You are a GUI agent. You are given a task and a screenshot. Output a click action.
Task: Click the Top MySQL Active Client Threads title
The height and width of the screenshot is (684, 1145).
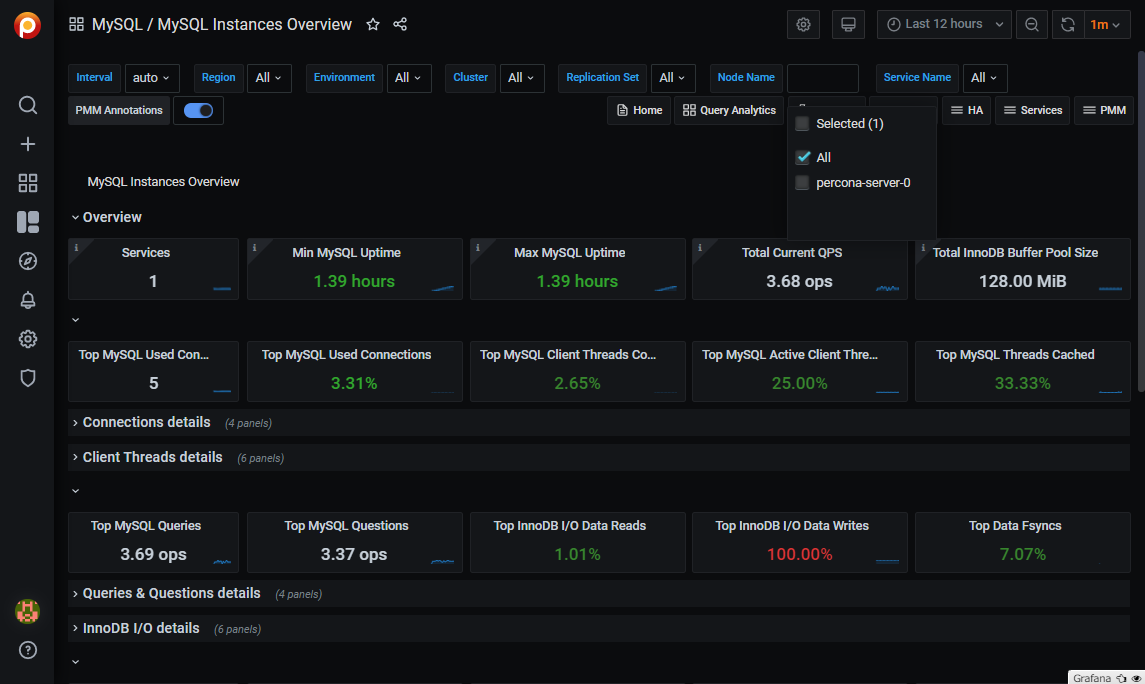tap(790, 355)
